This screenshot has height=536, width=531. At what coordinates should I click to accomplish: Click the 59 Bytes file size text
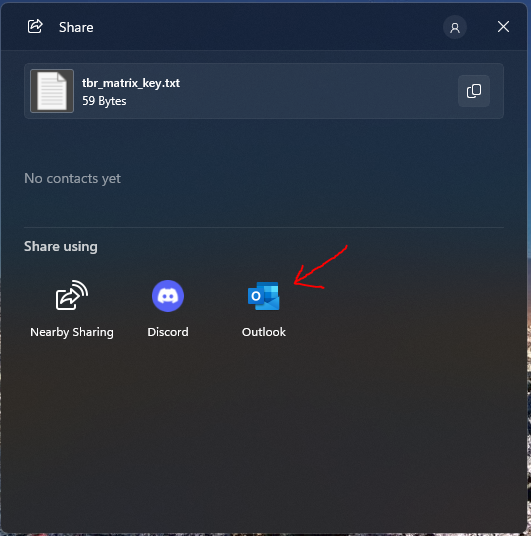(104, 101)
